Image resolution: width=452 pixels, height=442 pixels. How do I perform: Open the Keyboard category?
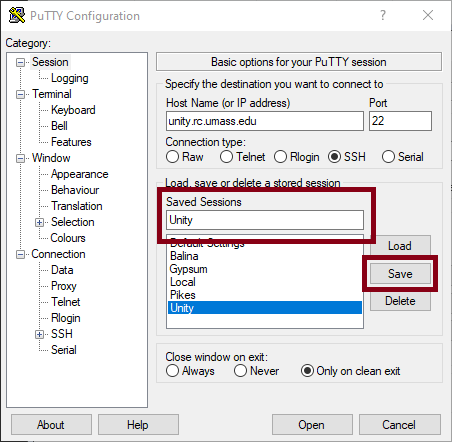(x=73, y=110)
